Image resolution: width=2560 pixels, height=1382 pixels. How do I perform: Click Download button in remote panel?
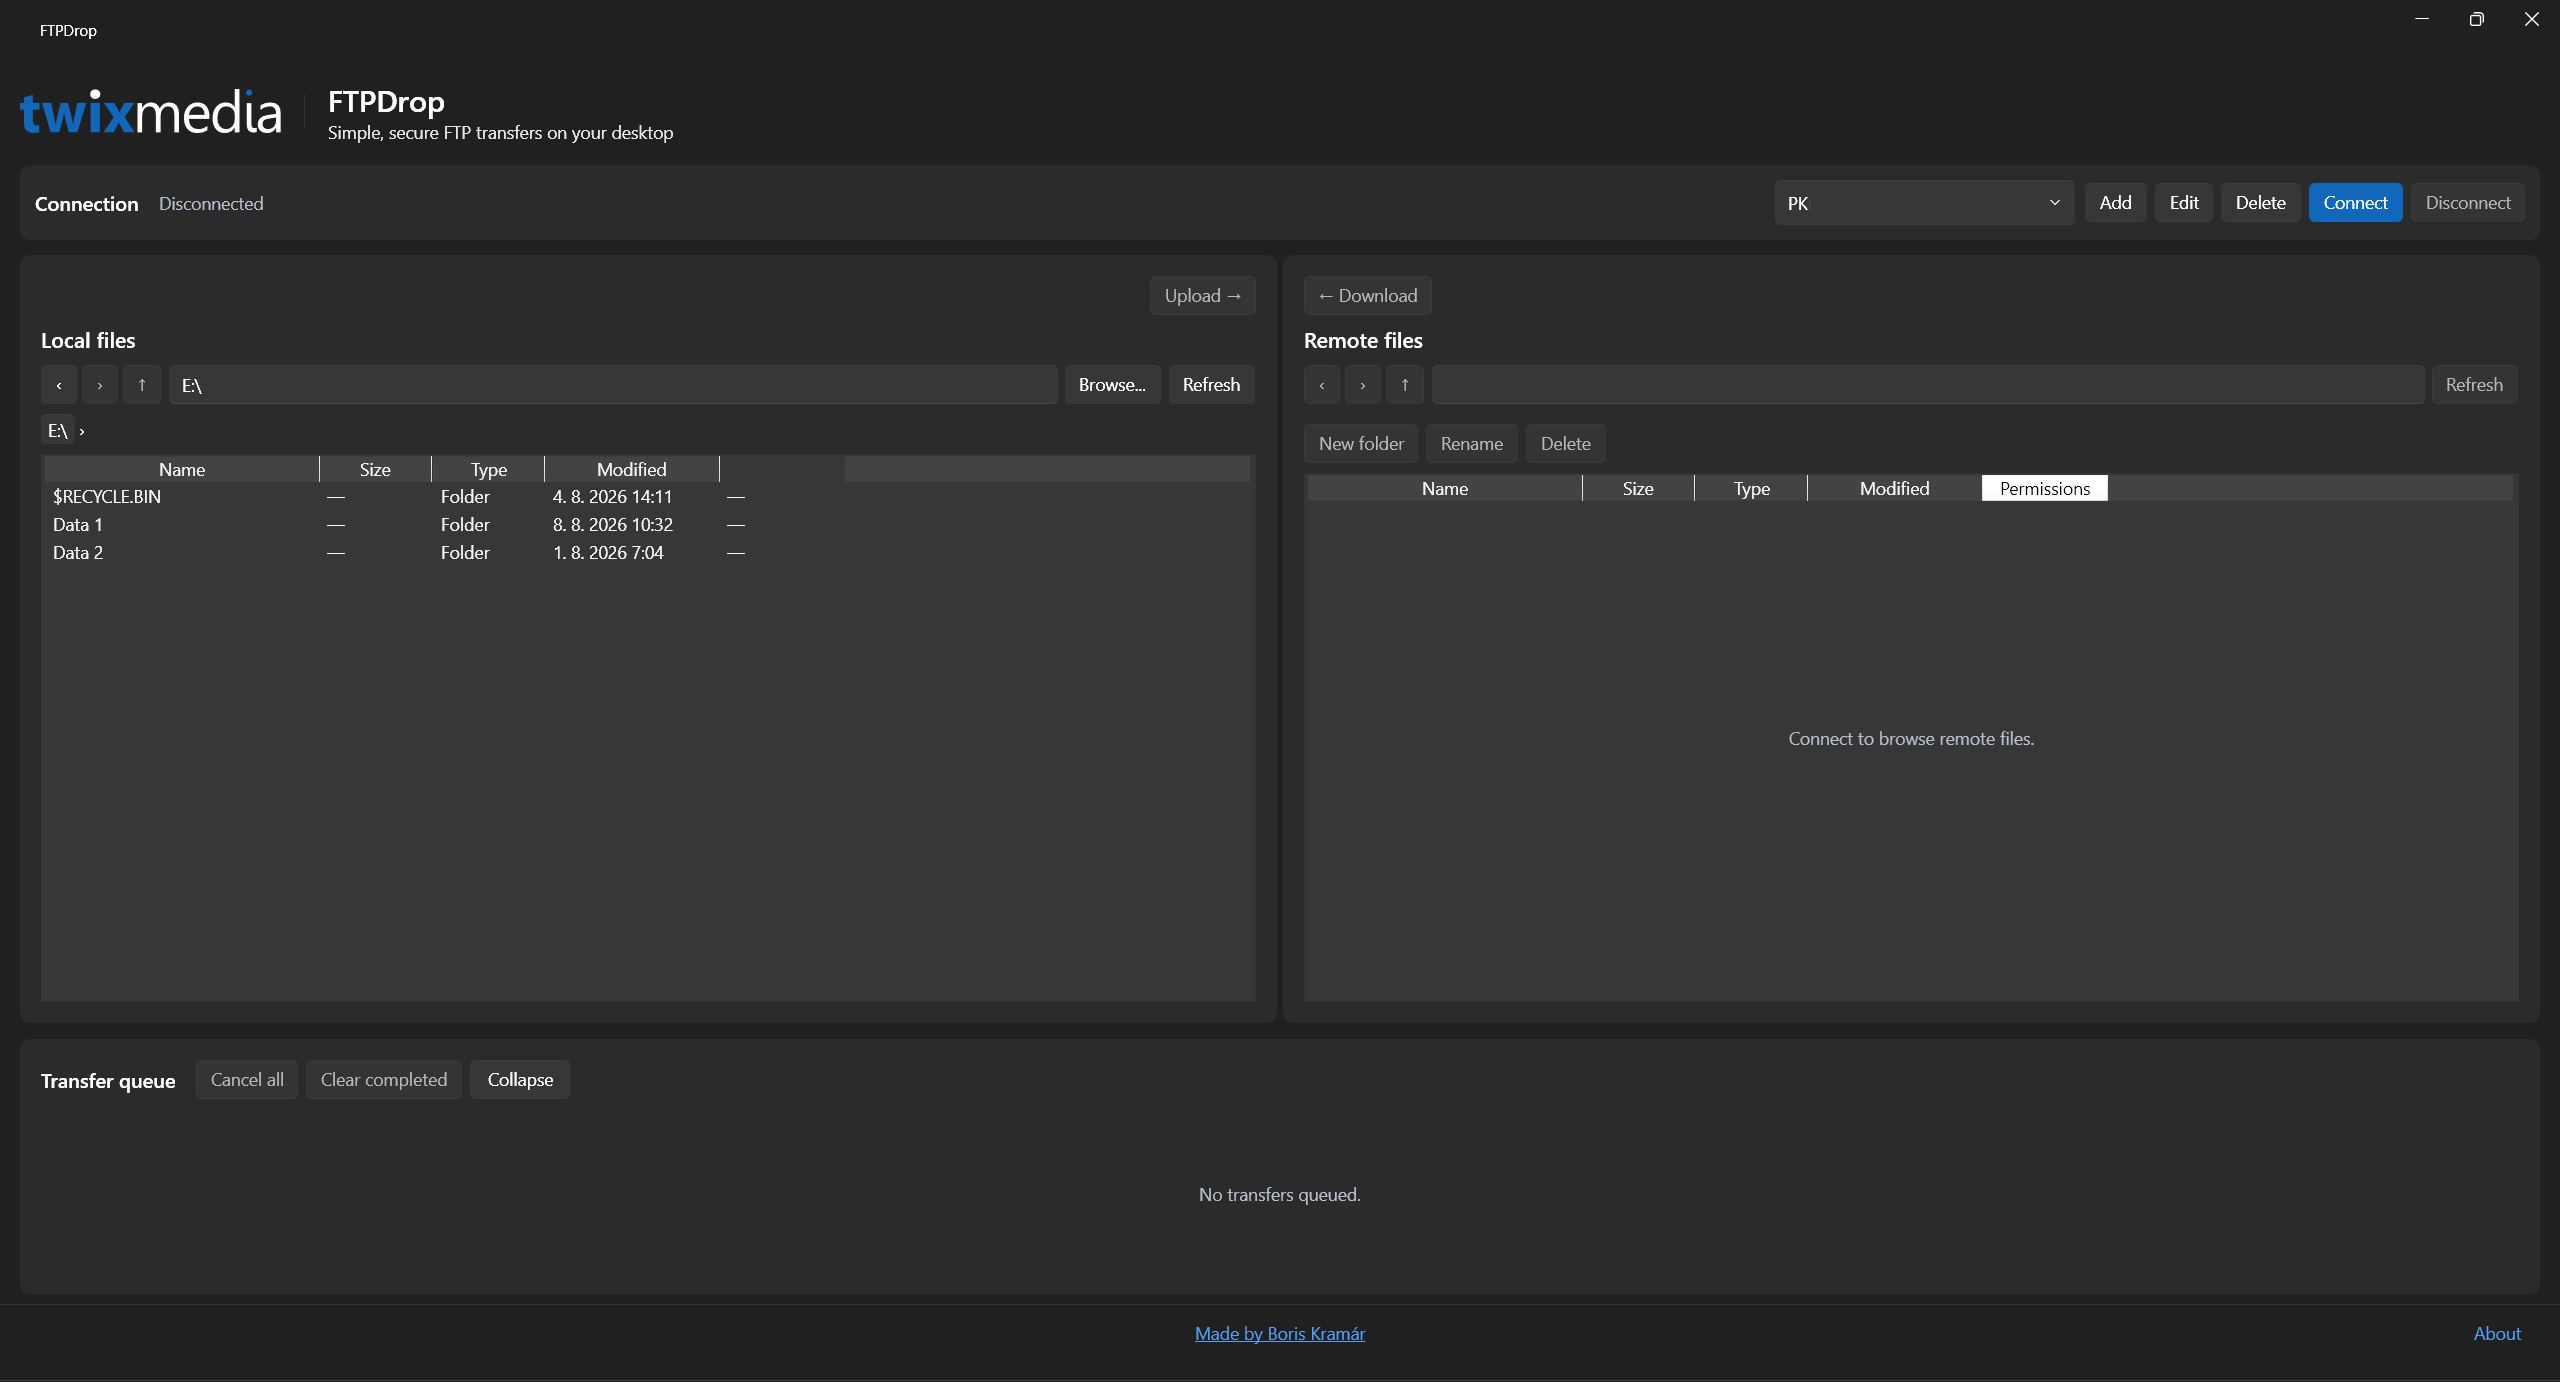1367,296
